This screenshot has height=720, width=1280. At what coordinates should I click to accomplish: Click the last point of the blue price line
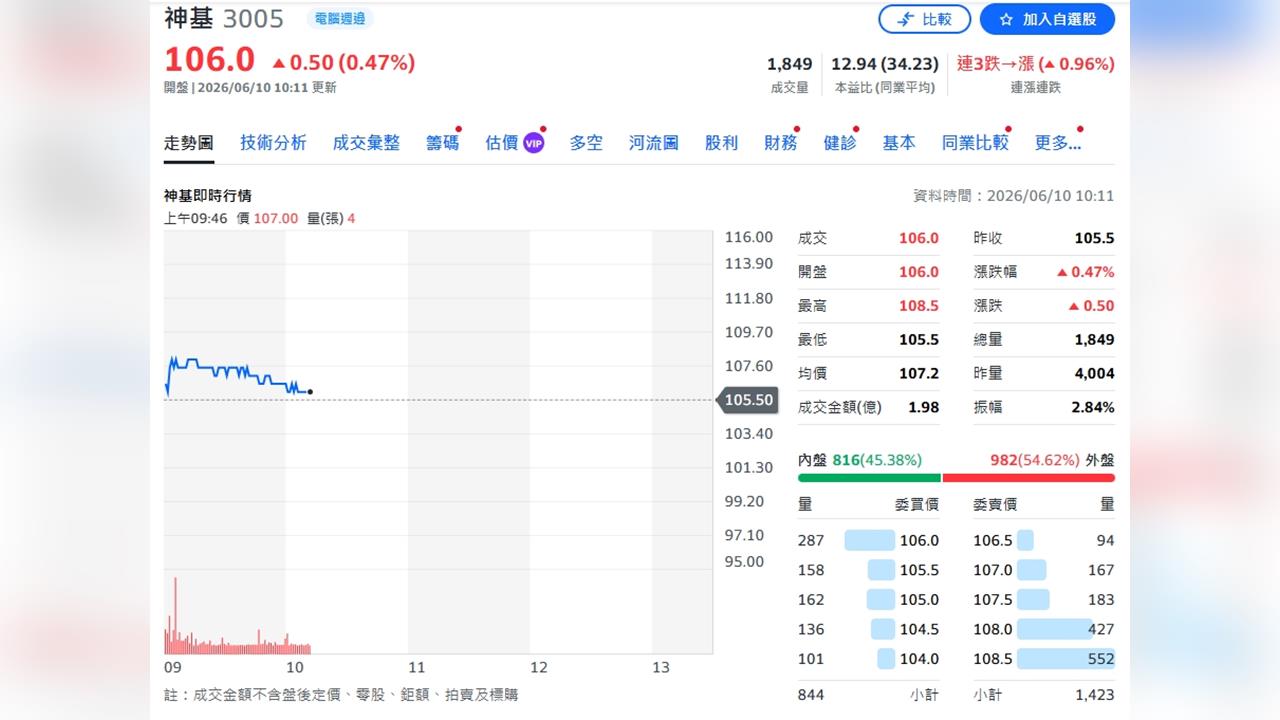[x=310, y=391]
